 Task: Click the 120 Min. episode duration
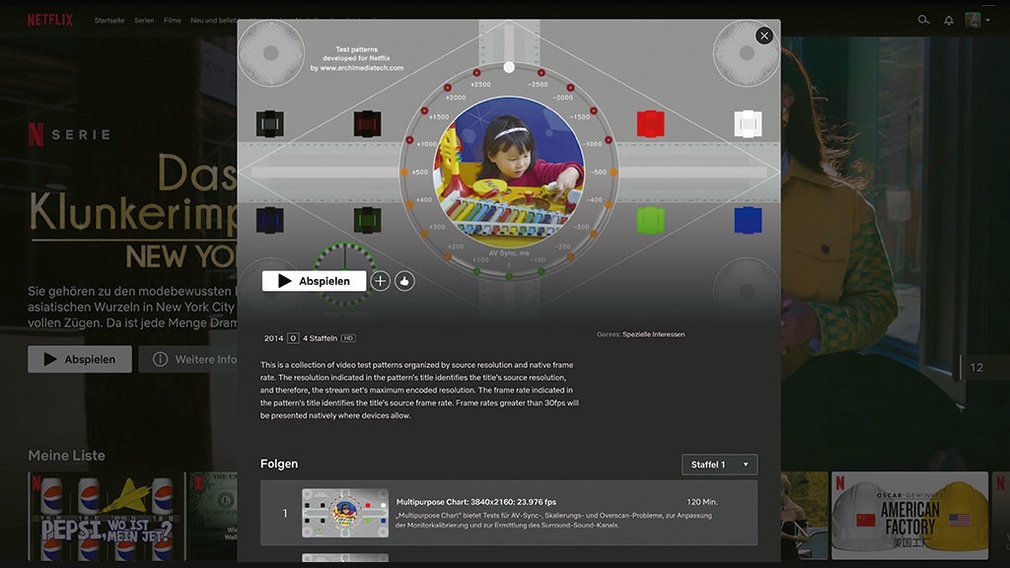click(x=702, y=502)
